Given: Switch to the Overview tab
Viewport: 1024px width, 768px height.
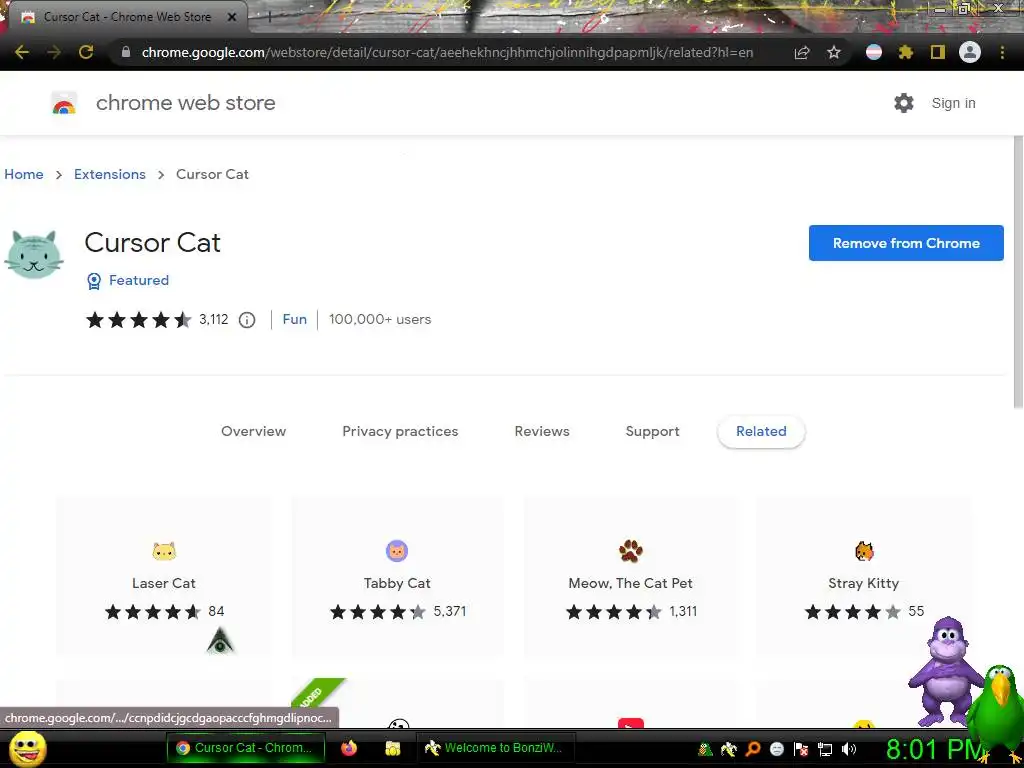Looking at the screenshot, I should point(253,431).
